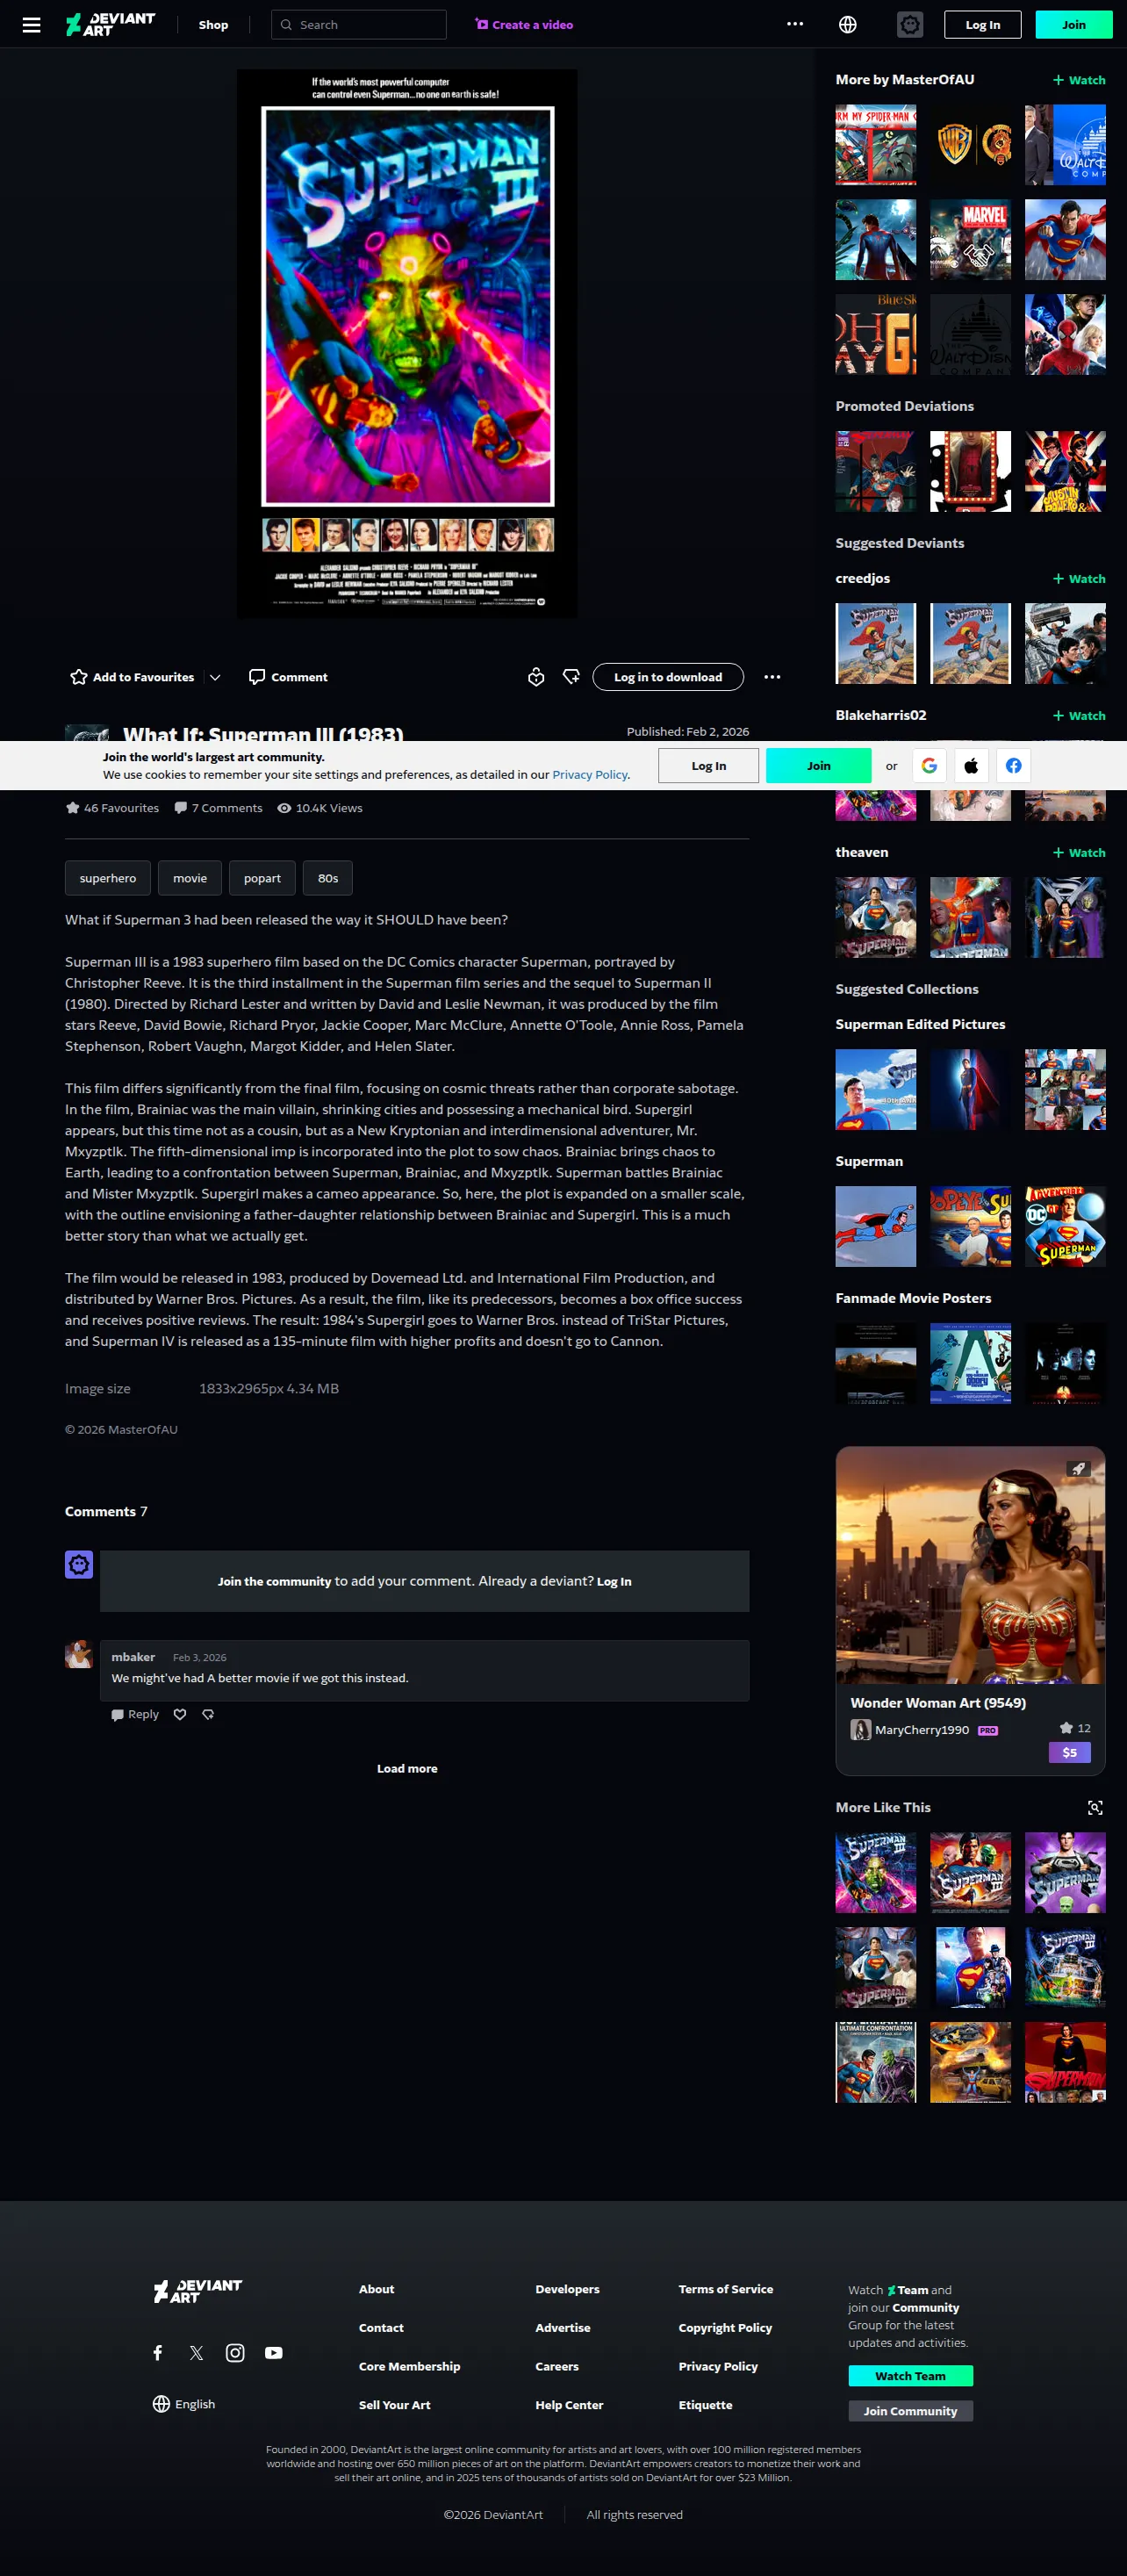Click the Join Community button
This screenshot has height=2576, width=1127.
pos(910,2411)
